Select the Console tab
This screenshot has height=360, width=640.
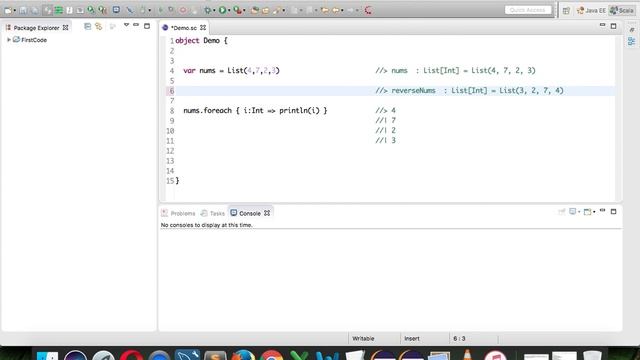[245, 213]
